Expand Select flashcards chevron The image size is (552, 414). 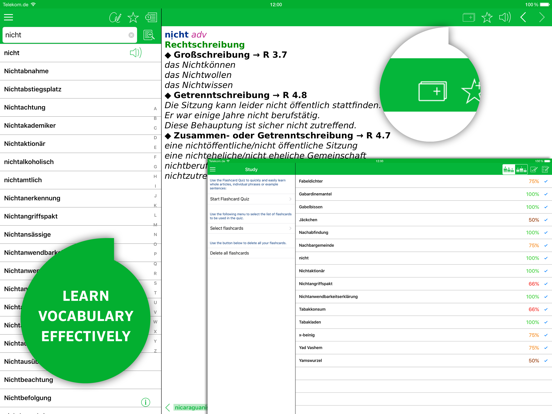pos(290,228)
